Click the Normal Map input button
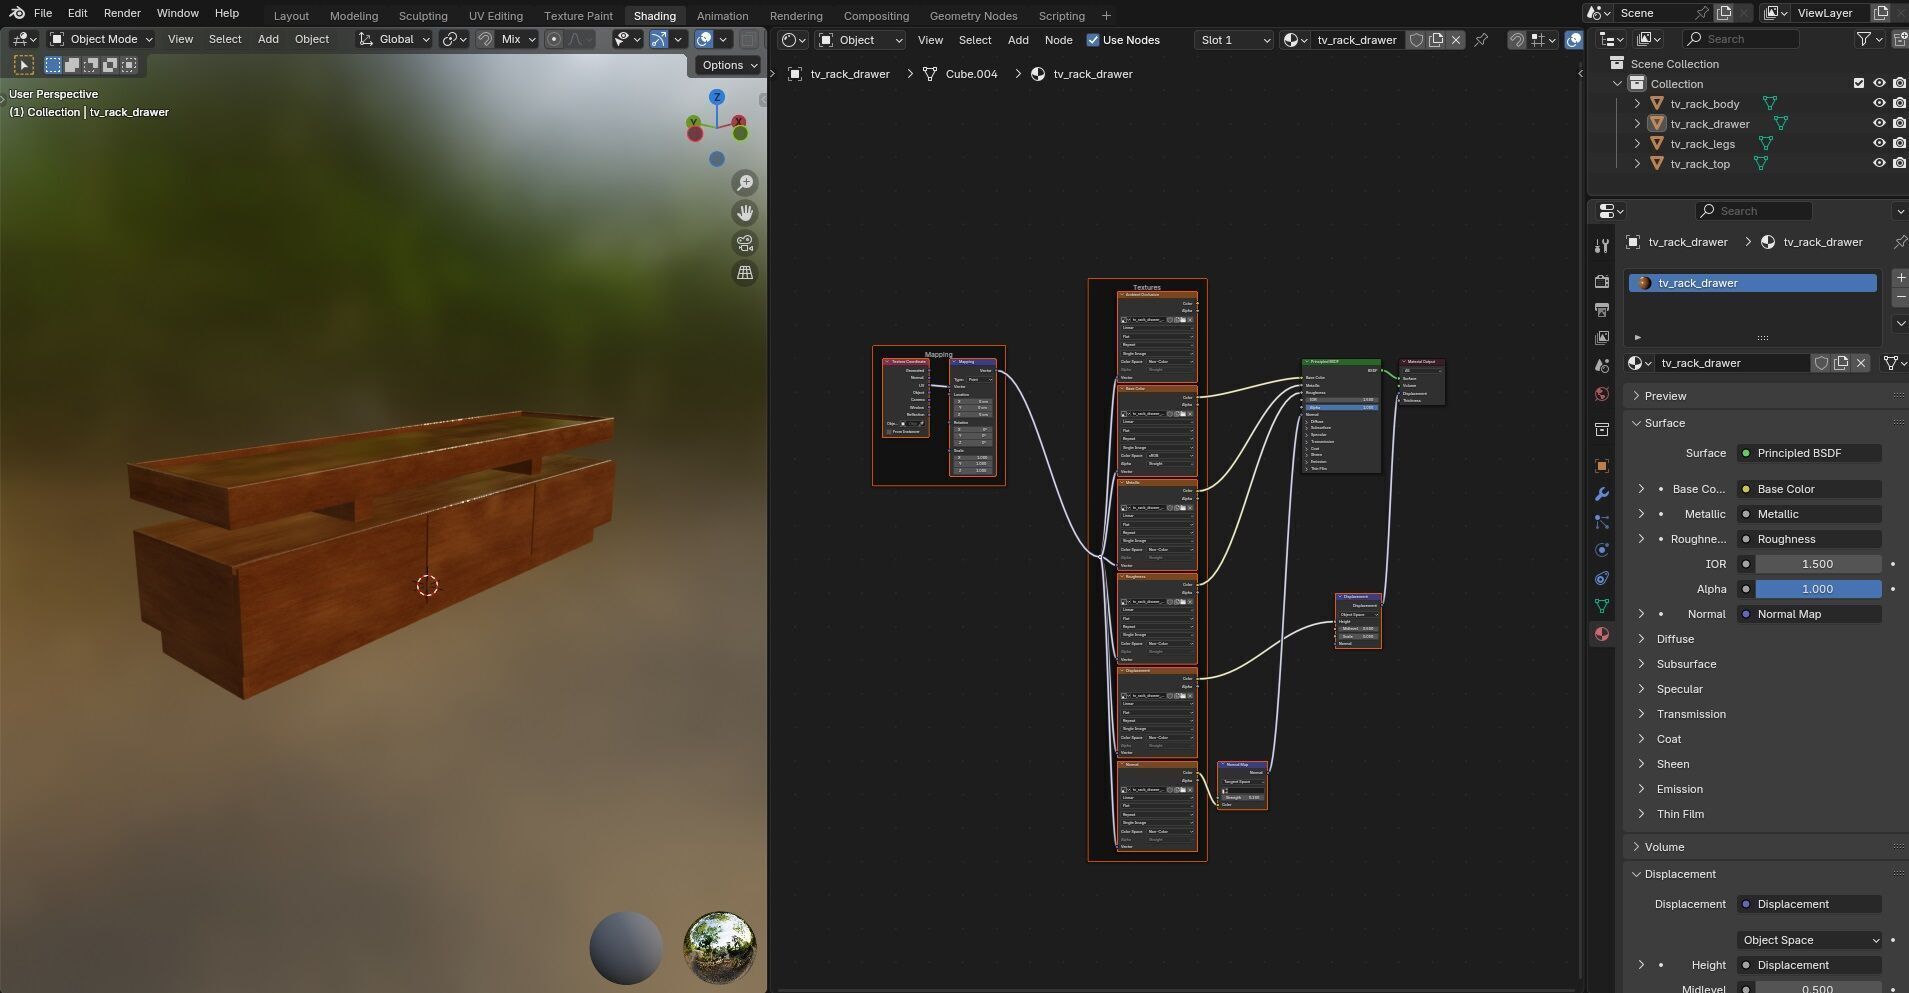 coord(1810,614)
